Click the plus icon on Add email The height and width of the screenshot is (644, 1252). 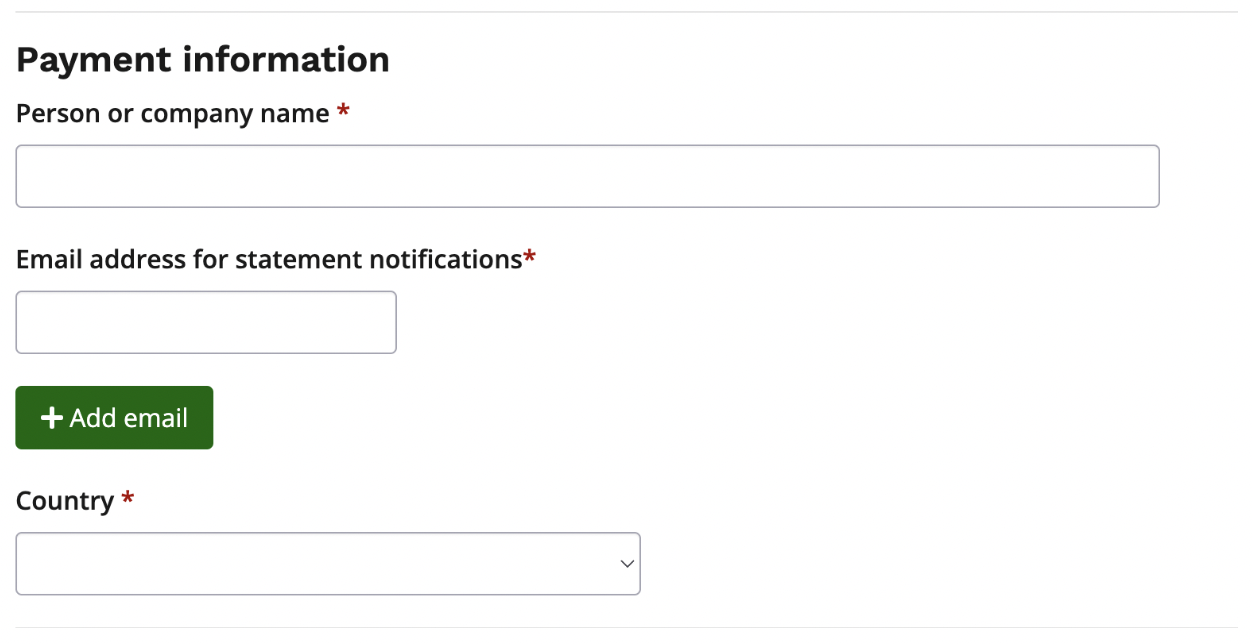click(51, 418)
